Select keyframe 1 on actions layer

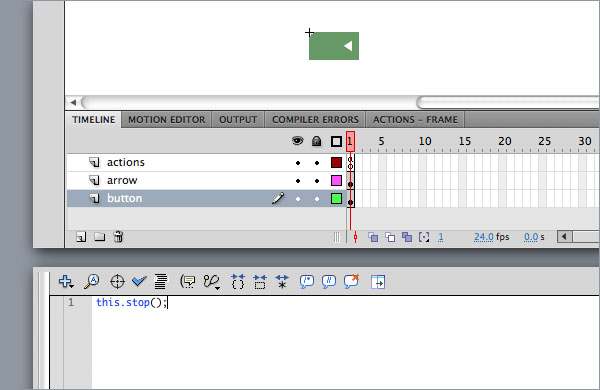351,163
